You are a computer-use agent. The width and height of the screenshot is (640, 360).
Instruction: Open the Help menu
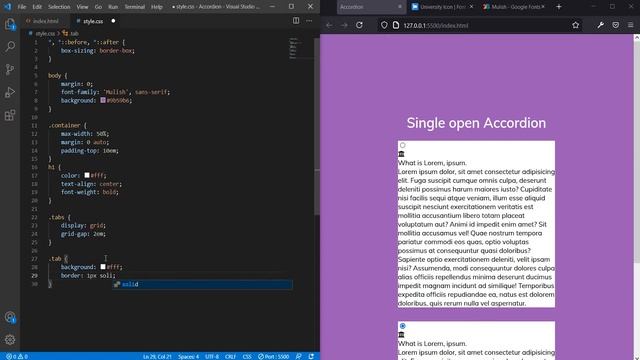[x=157, y=7]
